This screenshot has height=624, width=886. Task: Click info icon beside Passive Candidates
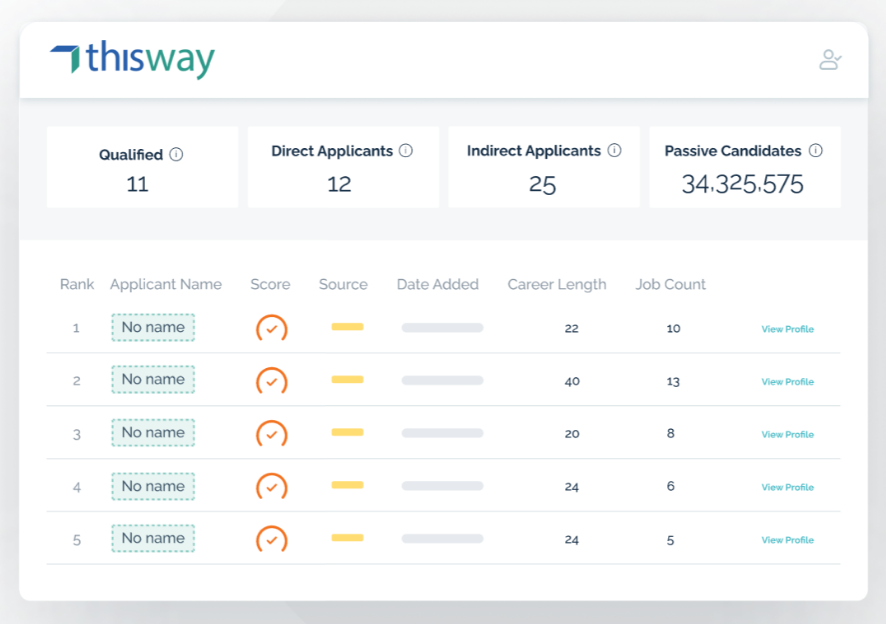[x=815, y=151]
